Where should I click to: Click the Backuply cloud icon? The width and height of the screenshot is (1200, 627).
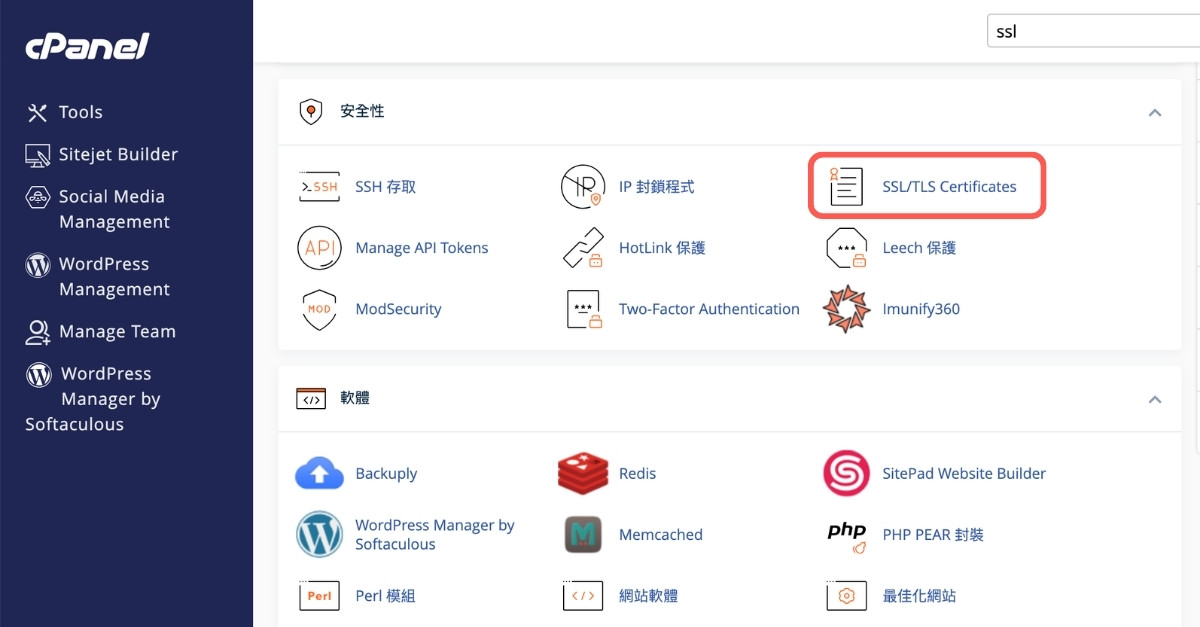click(x=319, y=473)
